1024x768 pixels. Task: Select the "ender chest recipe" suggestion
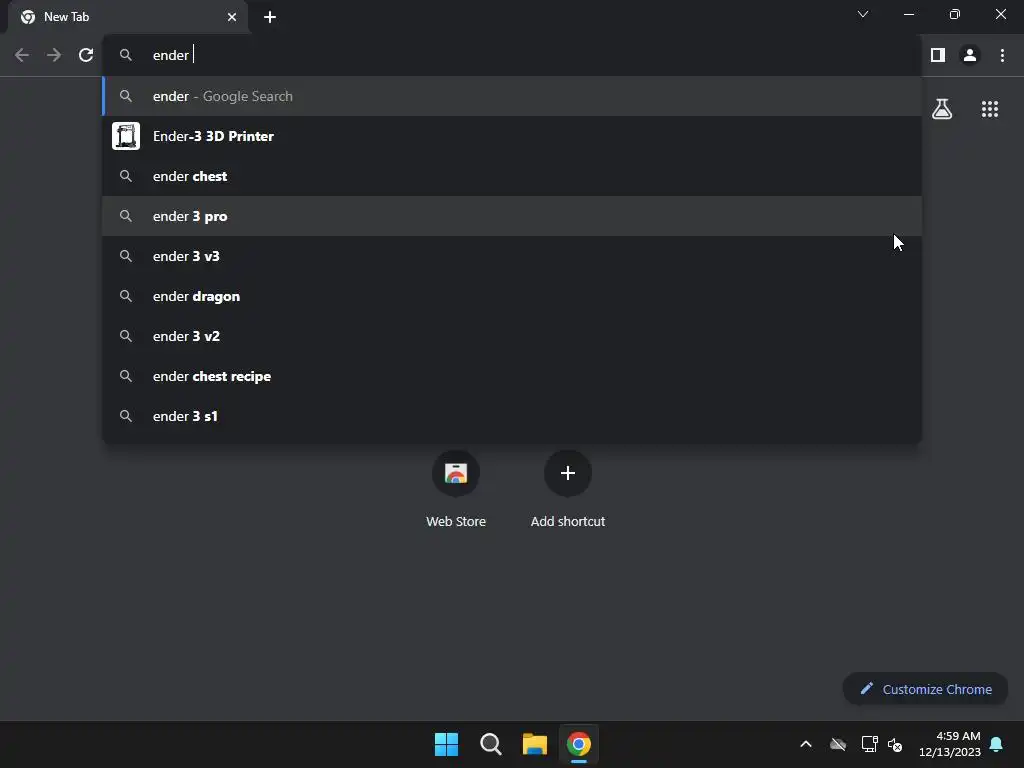pyautogui.click(x=512, y=376)
